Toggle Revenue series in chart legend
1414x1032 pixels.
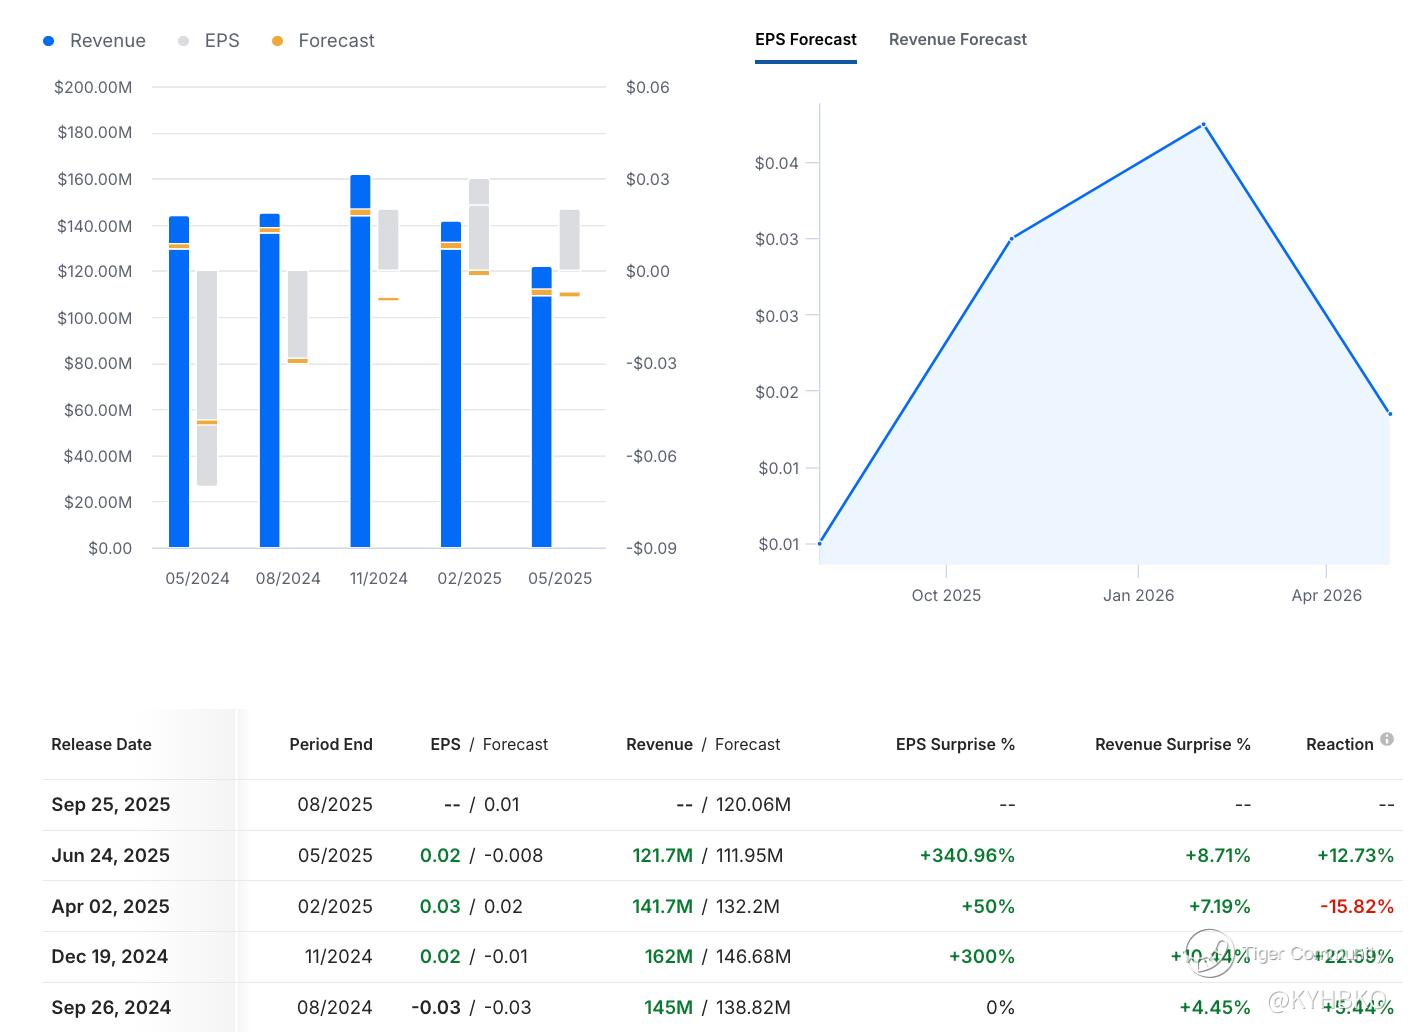point(95,41)
